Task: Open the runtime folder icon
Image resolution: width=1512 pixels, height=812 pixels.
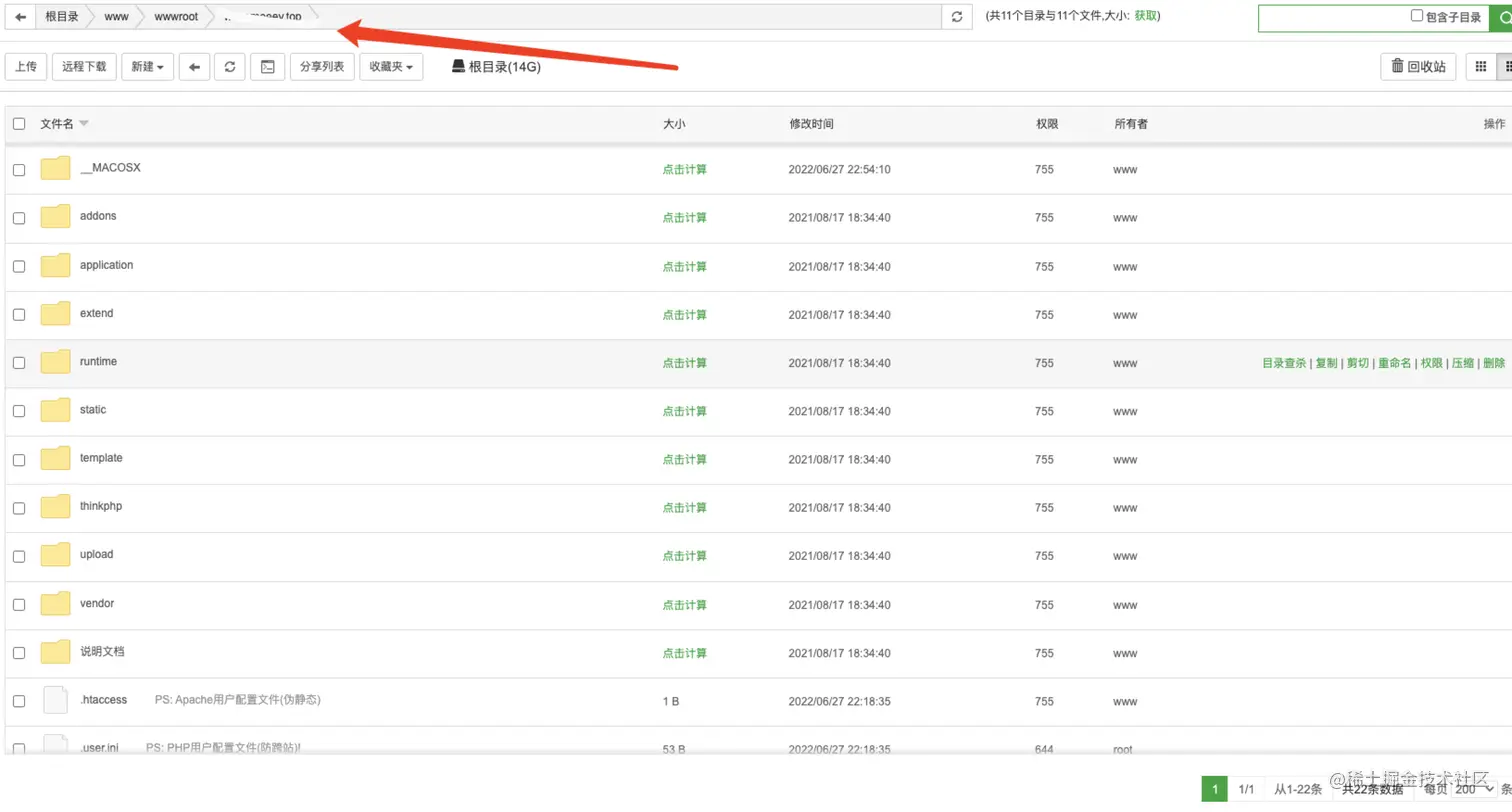Action: (x=55, y=362)
